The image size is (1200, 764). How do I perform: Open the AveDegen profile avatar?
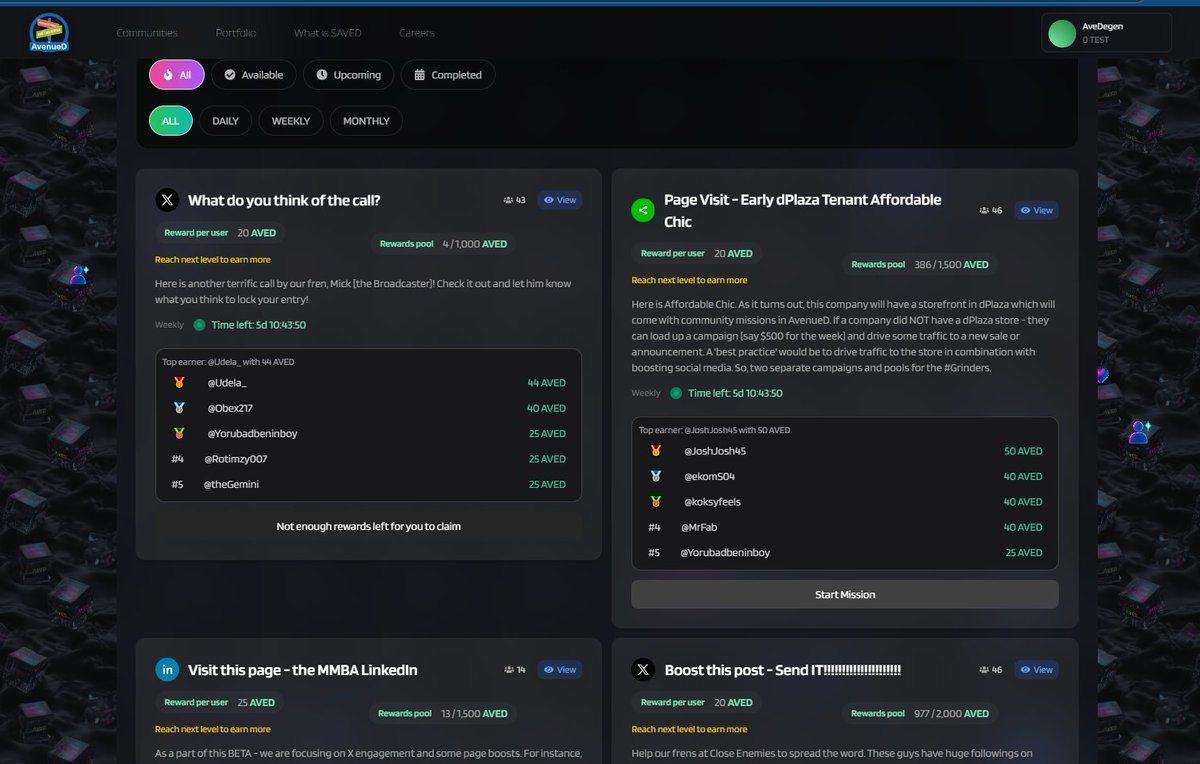click(x=1062, y=33)
